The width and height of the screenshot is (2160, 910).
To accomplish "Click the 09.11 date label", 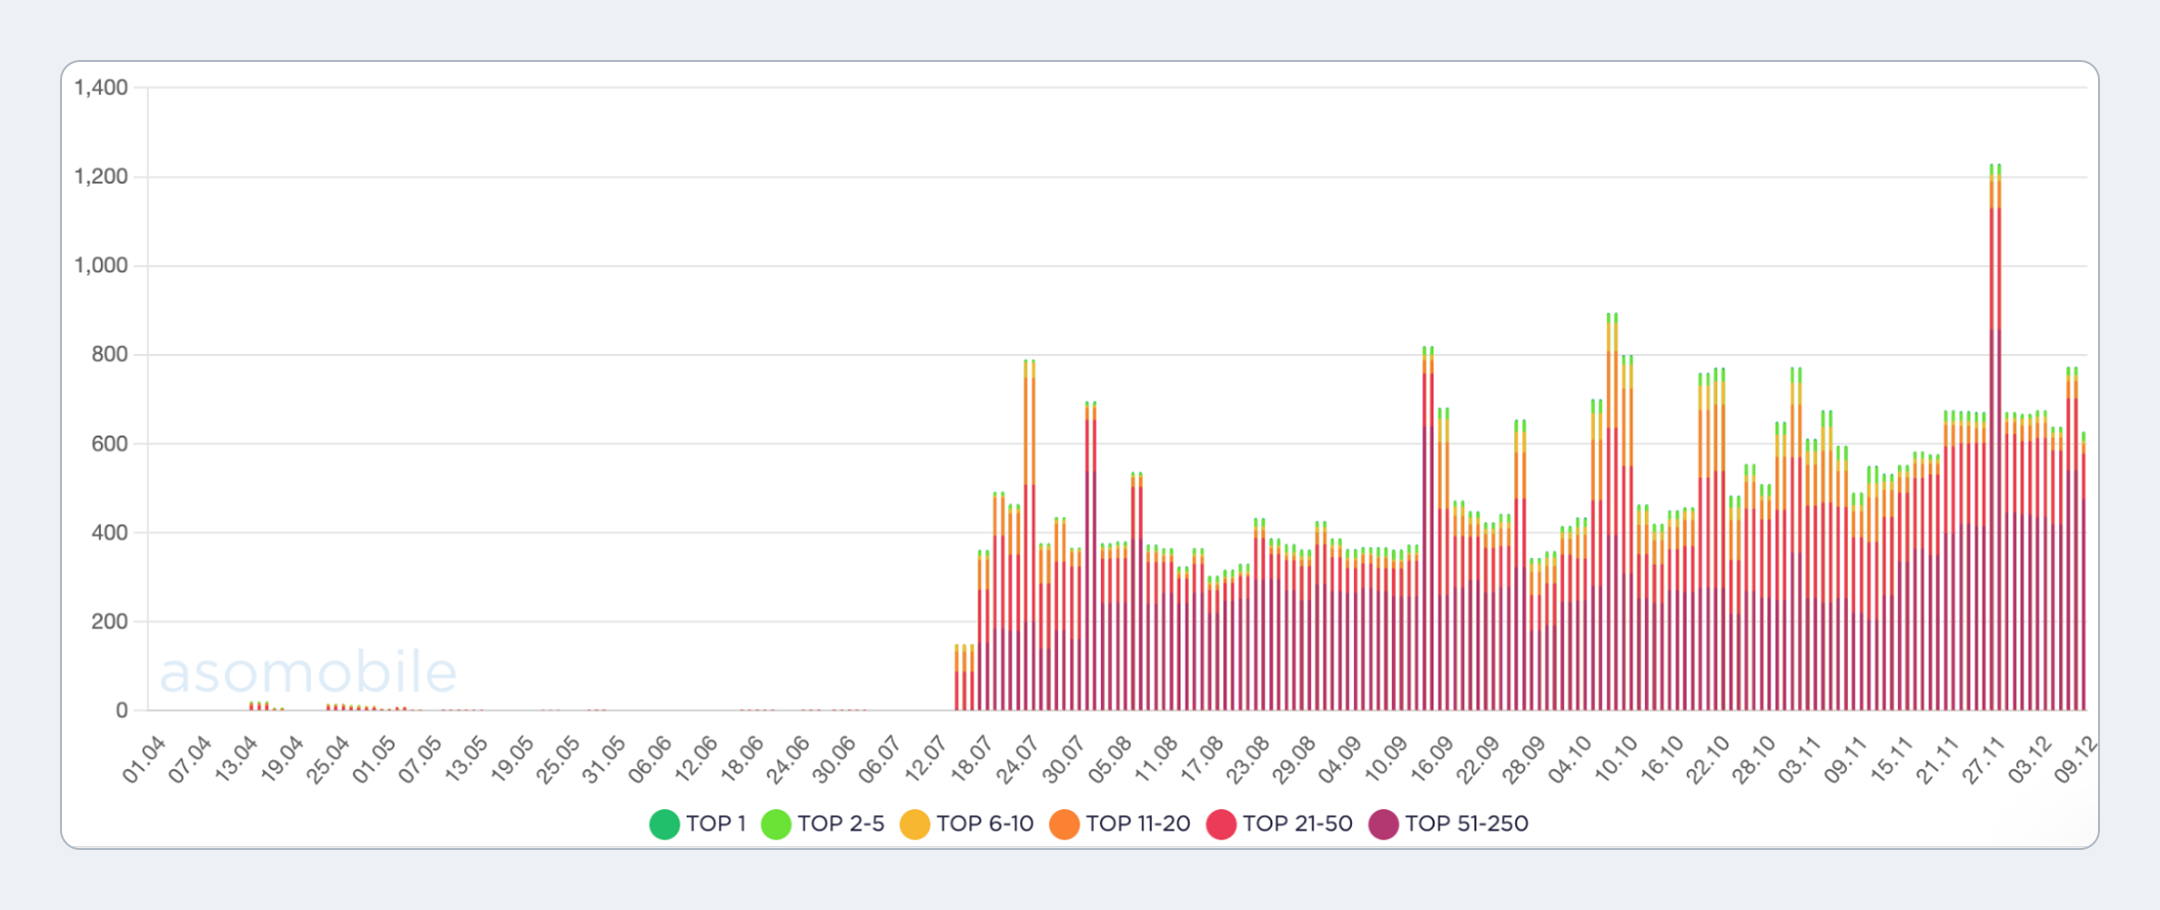I will click(x=1846, y=760).
